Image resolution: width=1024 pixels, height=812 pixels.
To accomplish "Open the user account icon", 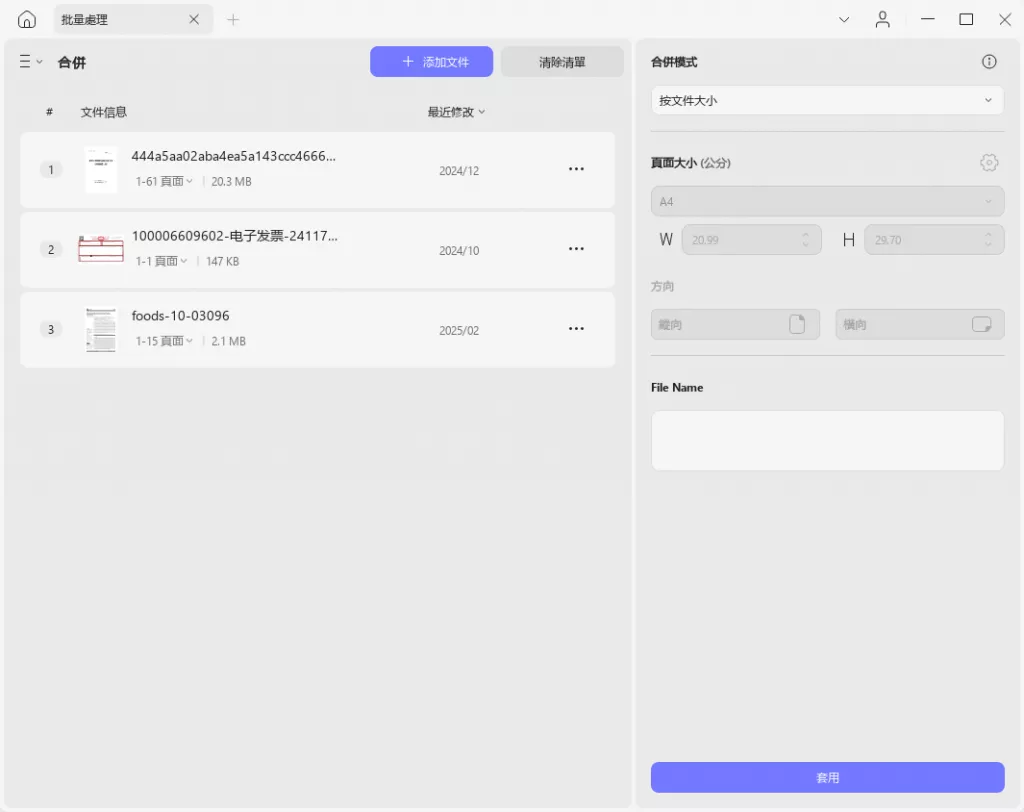I will point(882,20).
